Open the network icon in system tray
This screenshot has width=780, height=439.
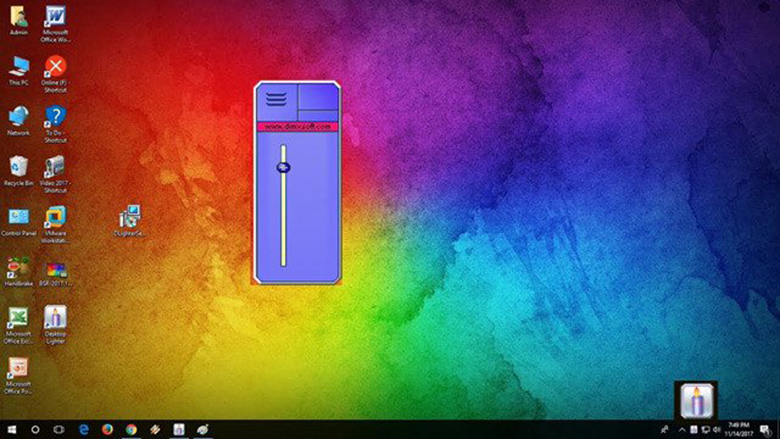[x=705, y=430]
